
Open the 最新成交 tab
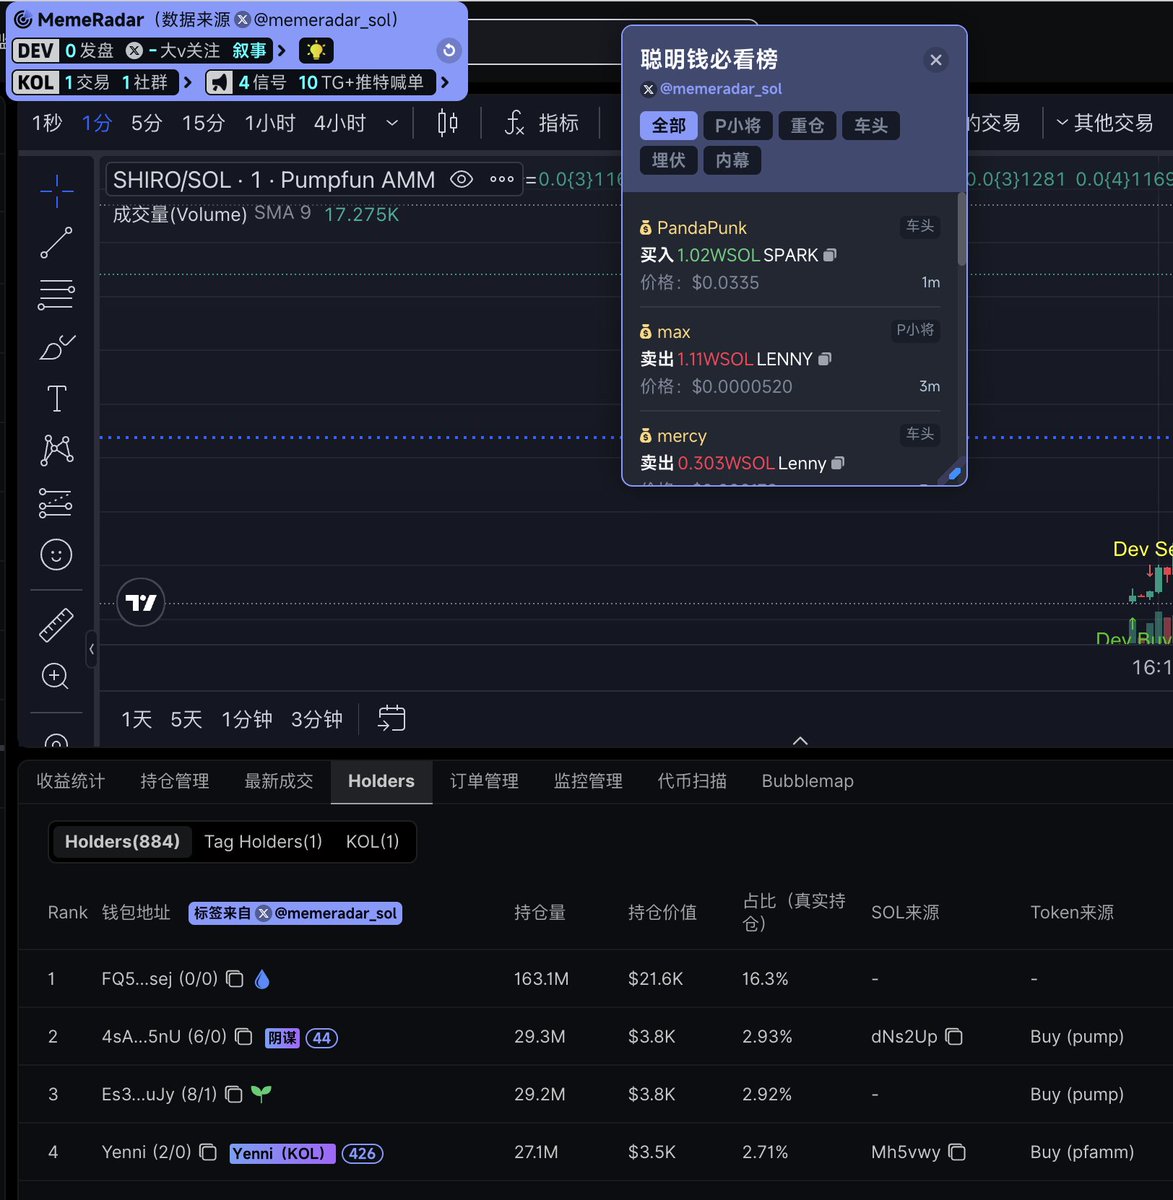click(x=279, y=781)
